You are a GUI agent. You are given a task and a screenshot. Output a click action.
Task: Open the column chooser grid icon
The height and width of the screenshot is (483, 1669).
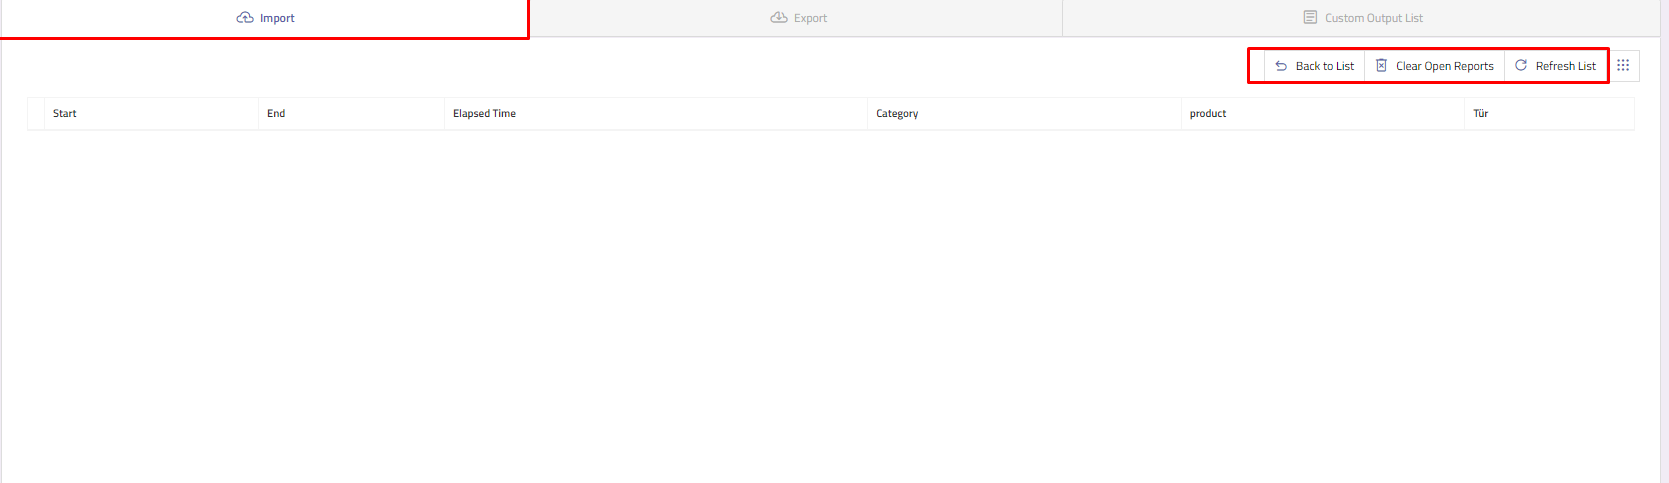(1623, 66)
